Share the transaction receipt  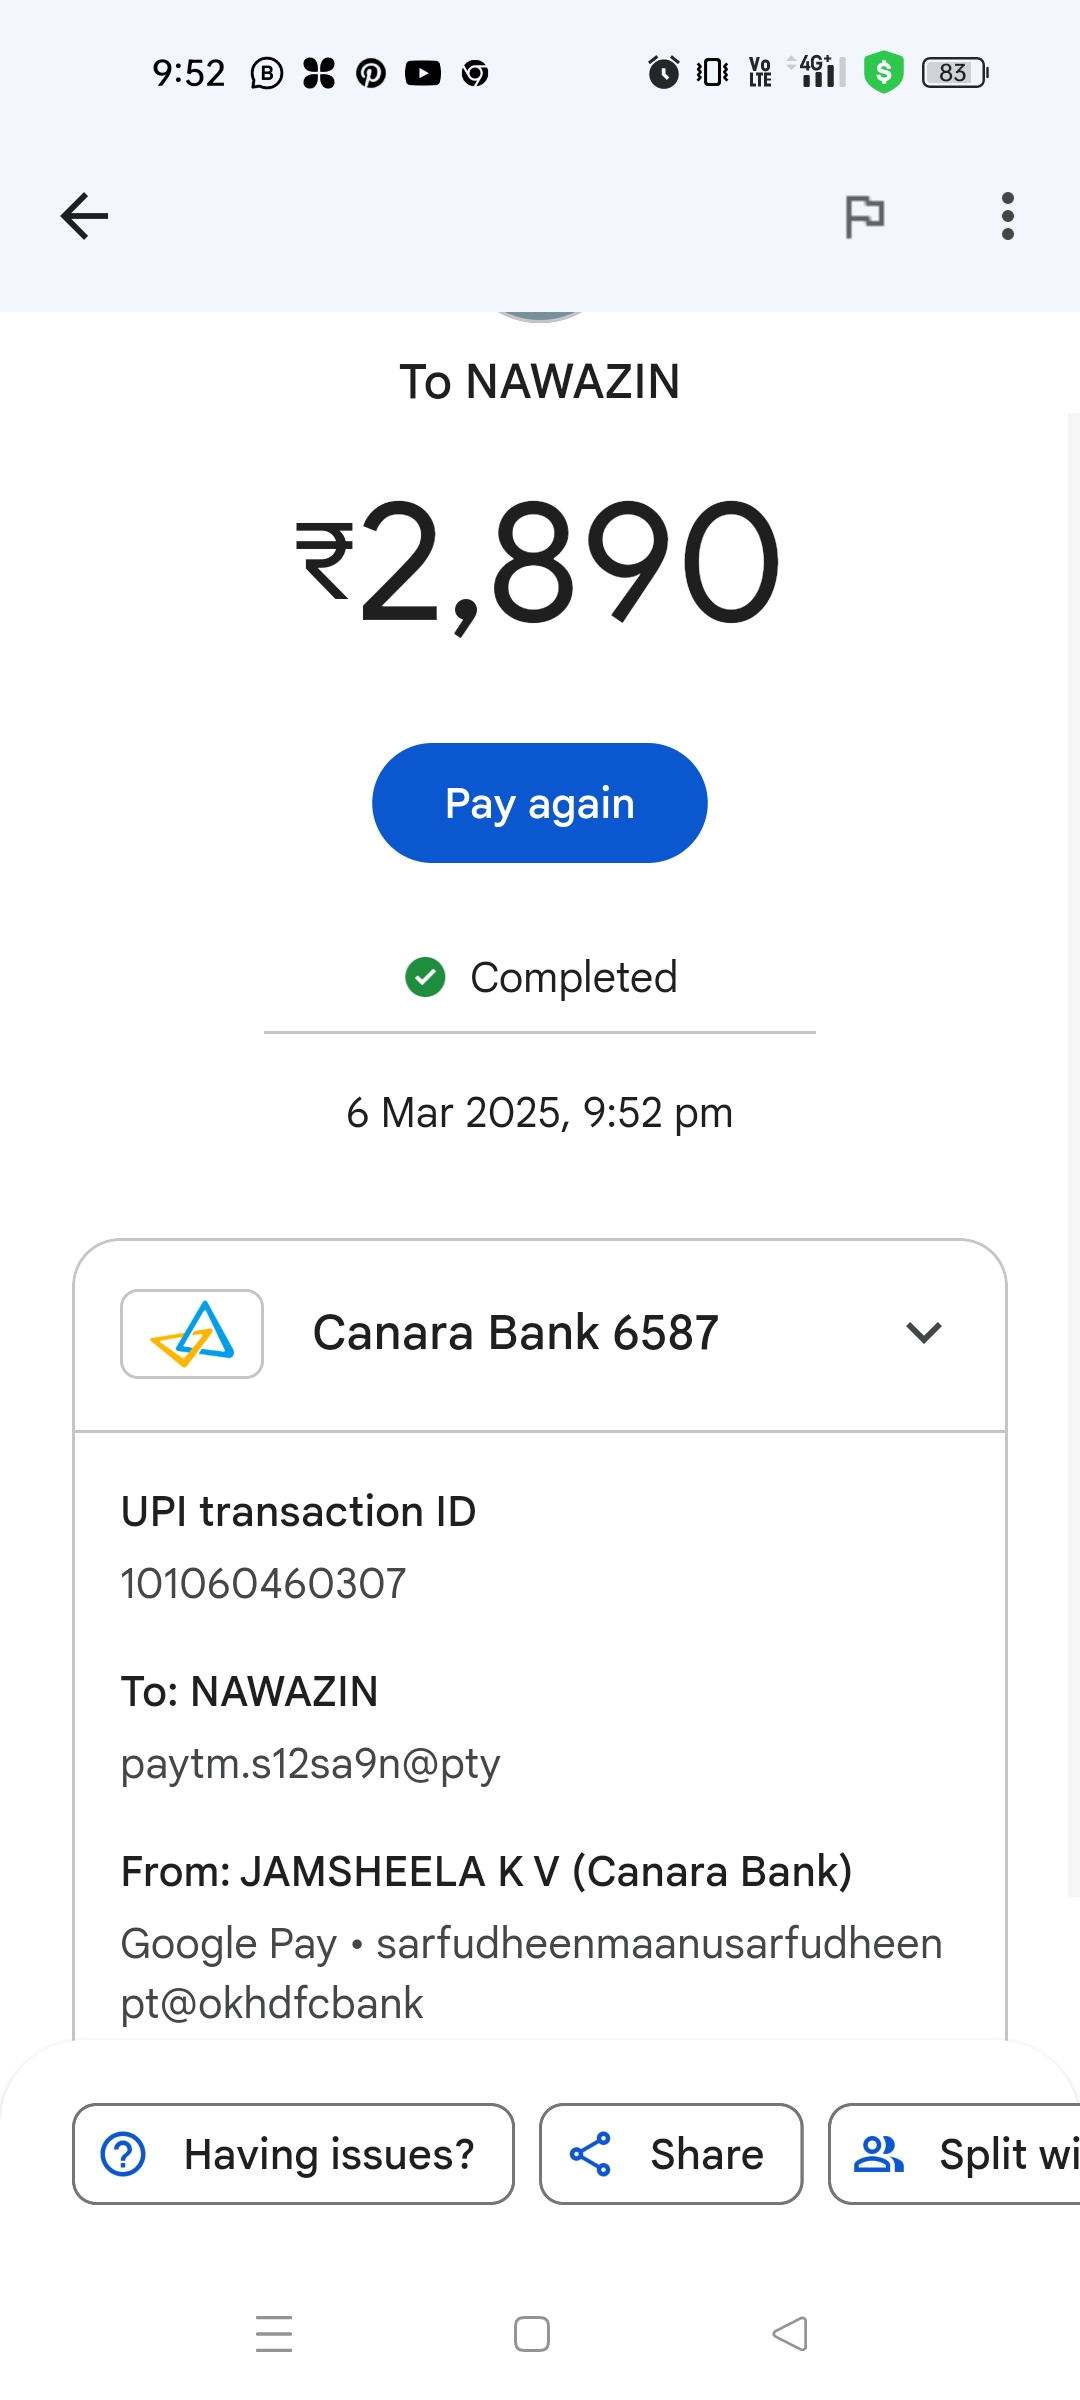click(x=671, y=2153)
